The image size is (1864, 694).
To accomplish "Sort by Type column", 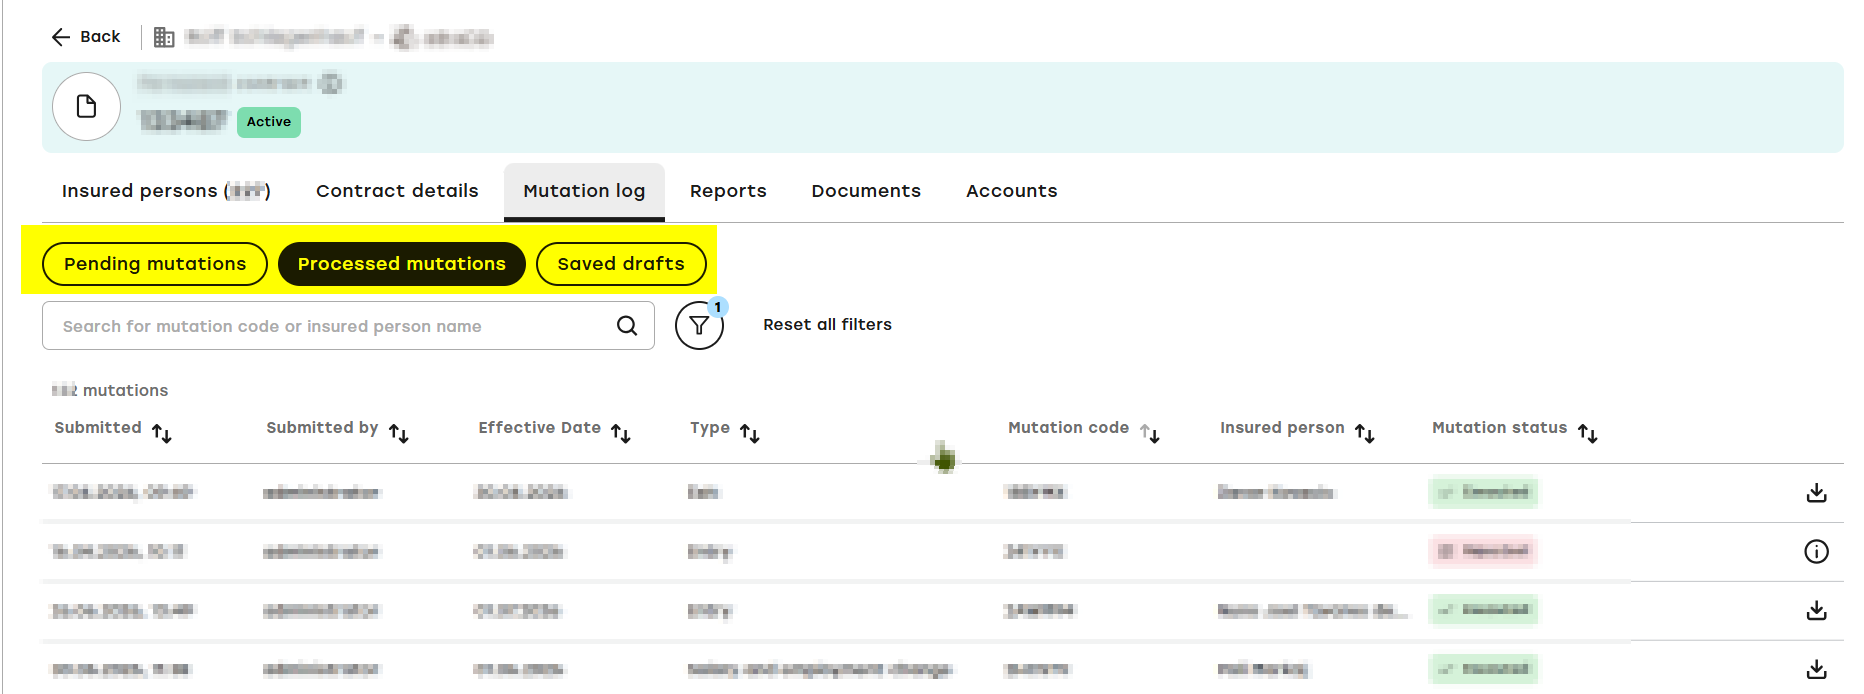I will click(750, 433).
